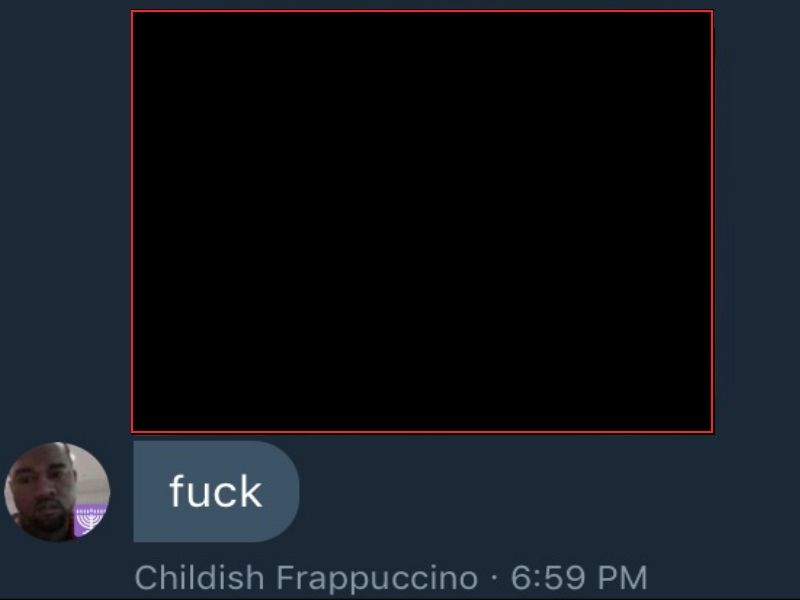Click the sender name Childish Frappuccino
This screenshot has width=800, height=600.
(x=306, y=578)
